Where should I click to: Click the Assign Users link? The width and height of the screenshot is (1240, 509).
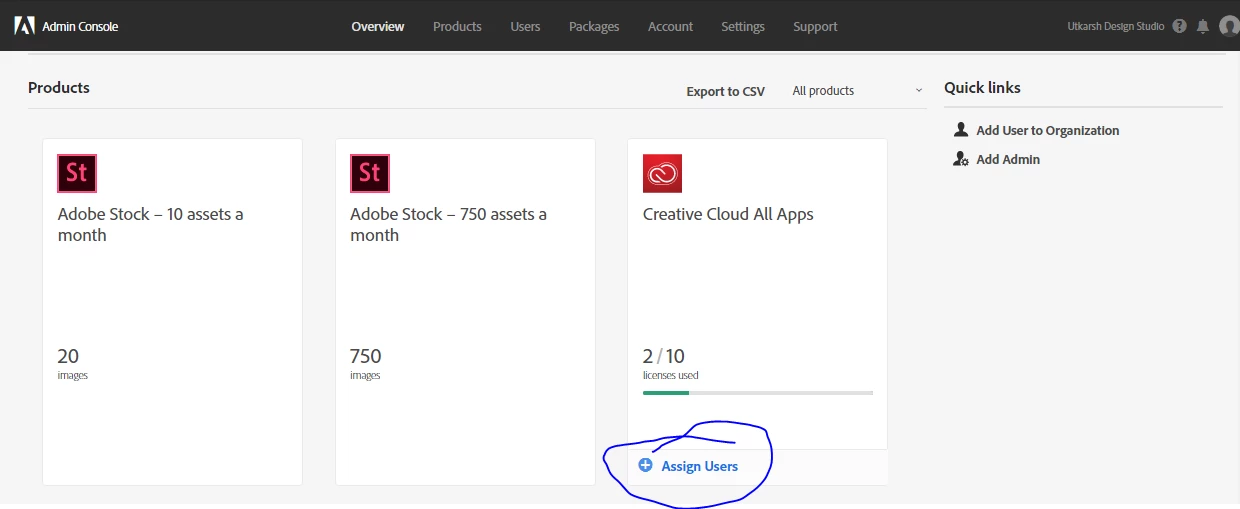(x=700, y=466)
